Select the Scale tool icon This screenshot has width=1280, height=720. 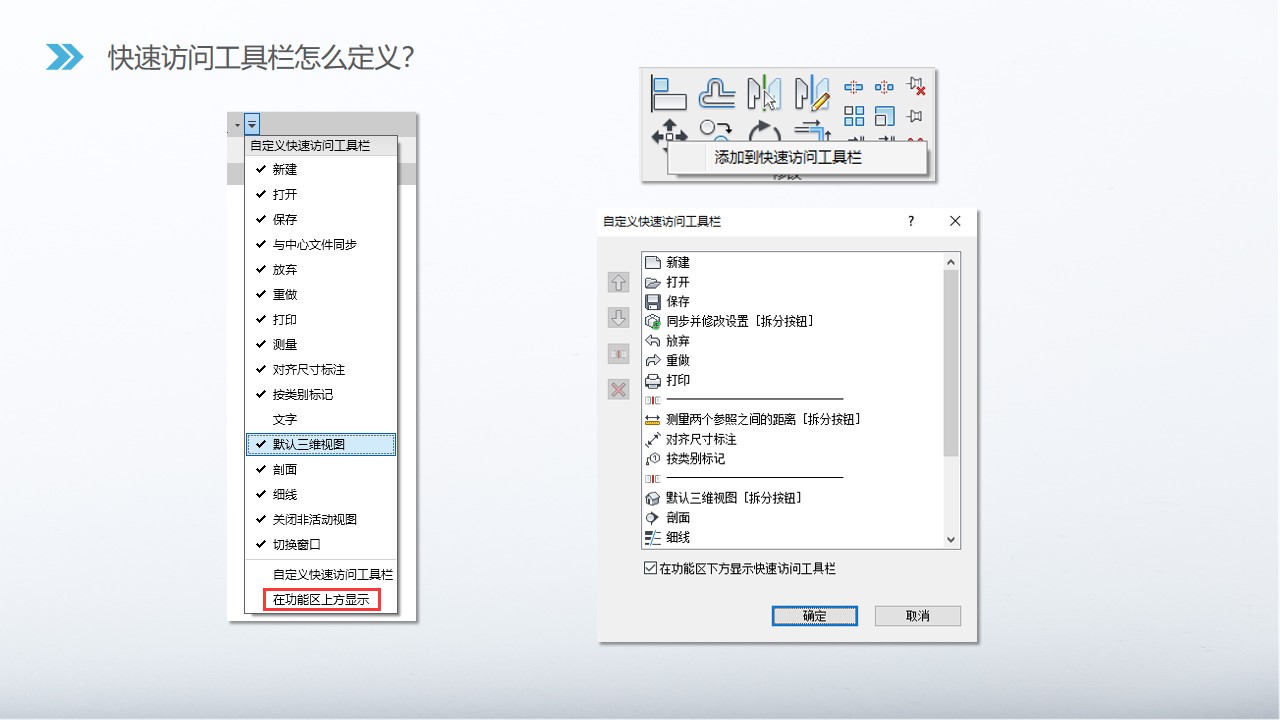[x=884, y=116]
